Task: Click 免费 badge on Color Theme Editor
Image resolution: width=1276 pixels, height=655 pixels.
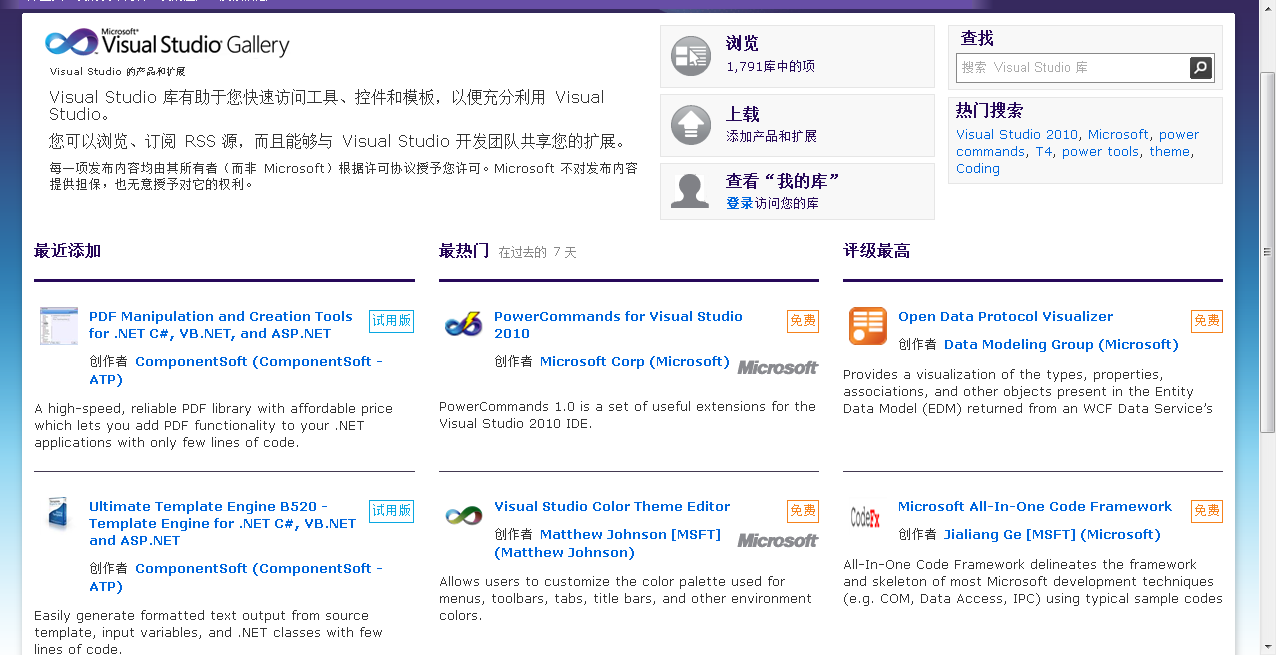Action: [x=803, y=511]
